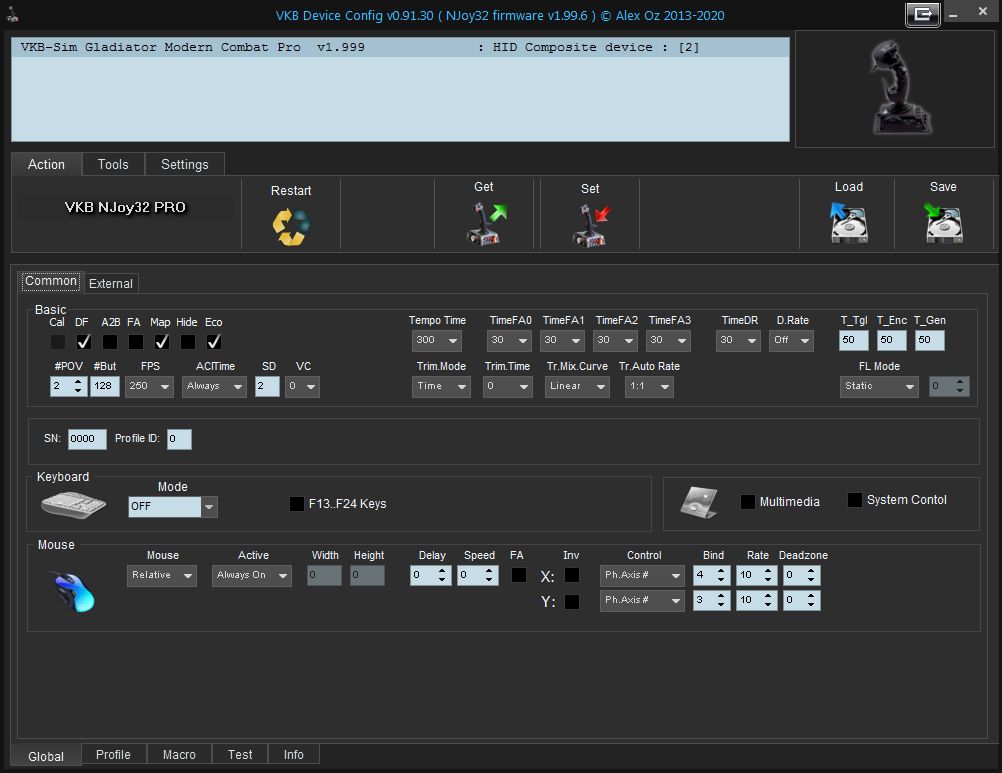Click the Restart recycle icon

[x=291, y=227]
